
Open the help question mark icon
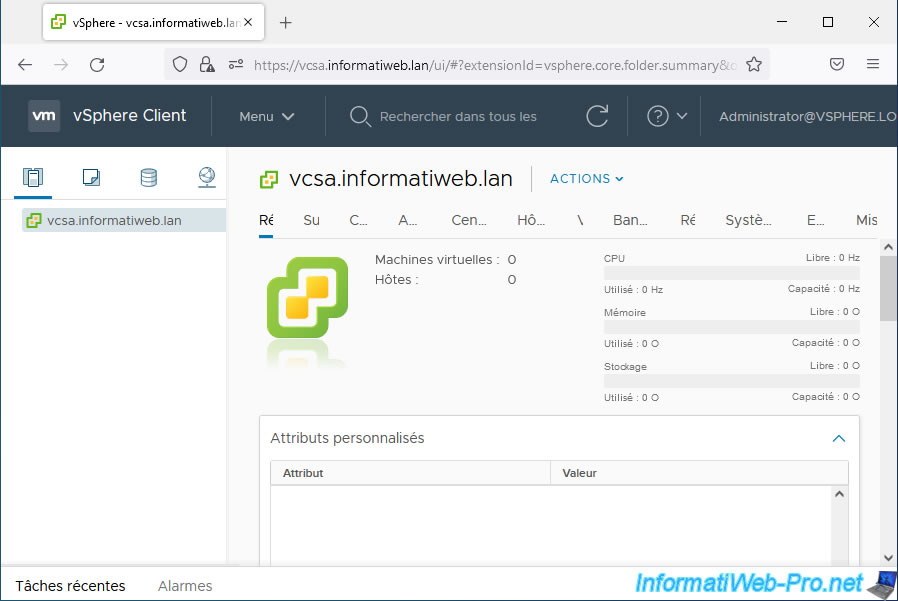pos(657,116)
